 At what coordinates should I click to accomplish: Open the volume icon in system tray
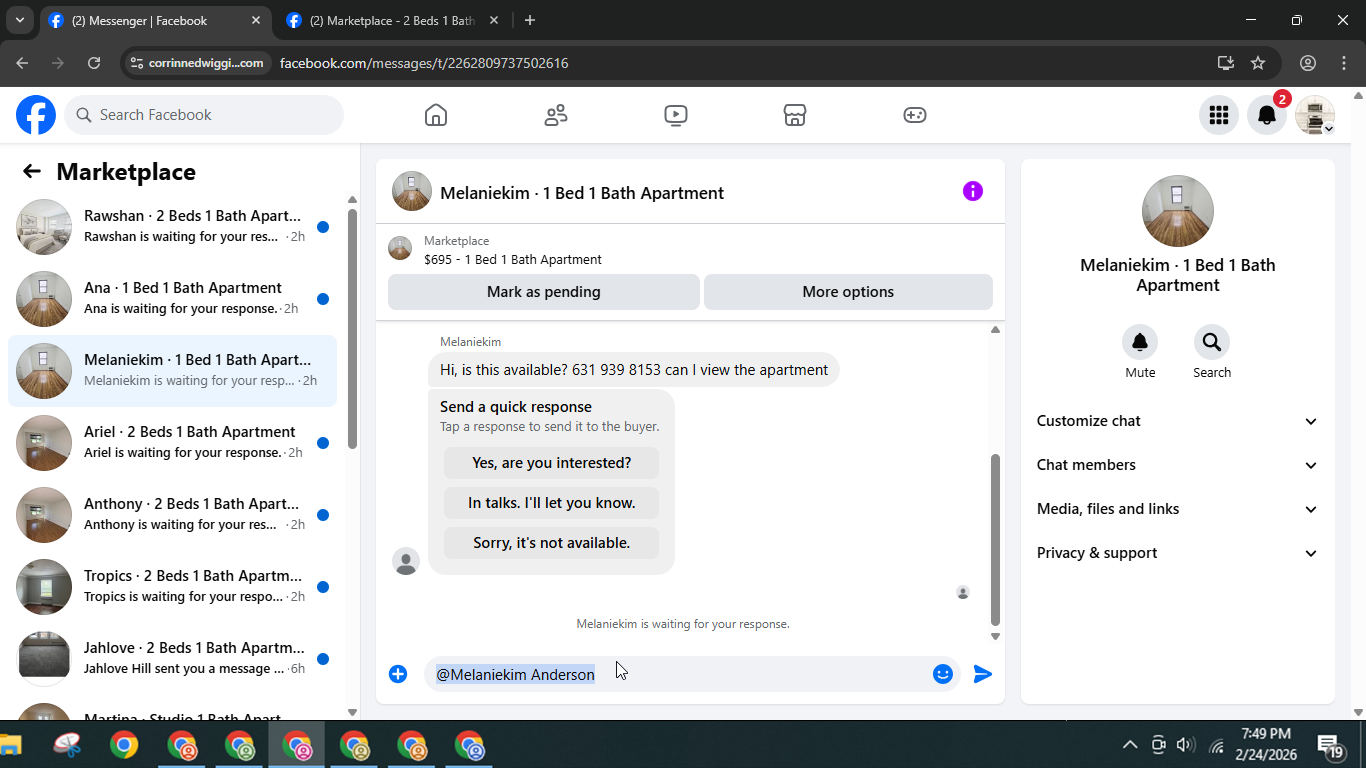[1186, 745]
